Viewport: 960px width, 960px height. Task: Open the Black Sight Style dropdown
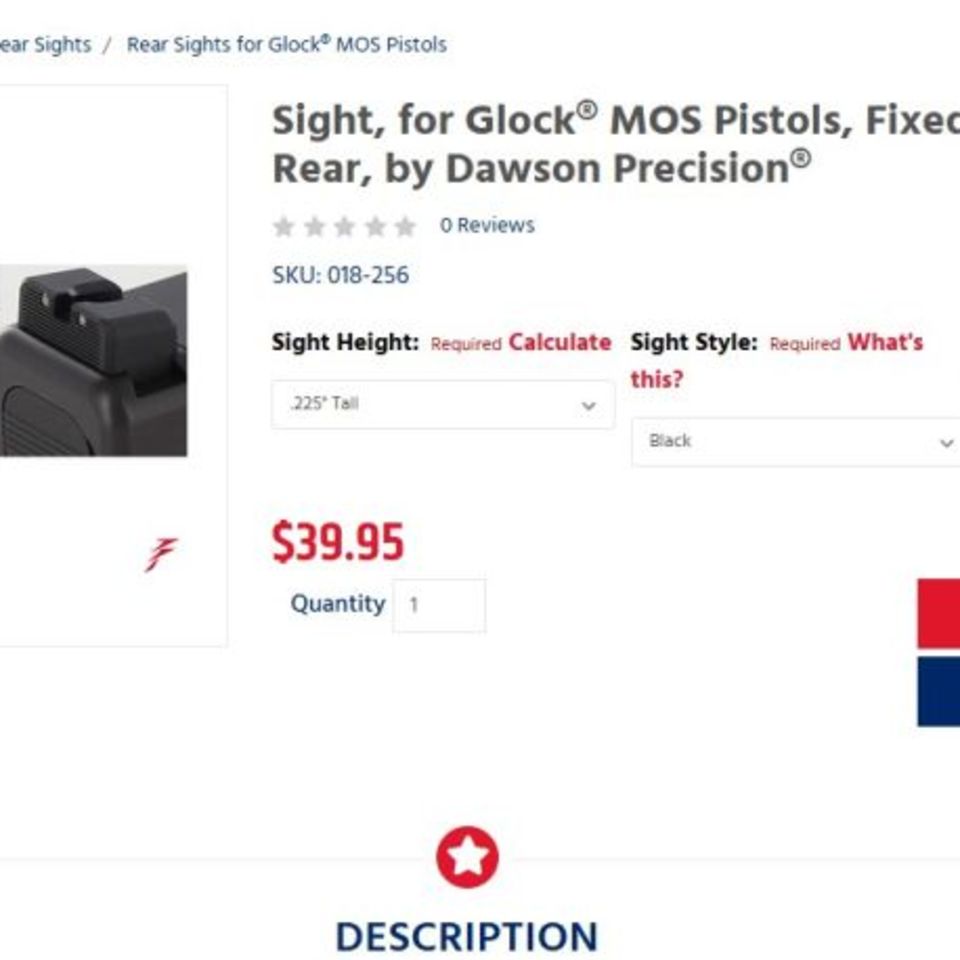tap(795, 440)
